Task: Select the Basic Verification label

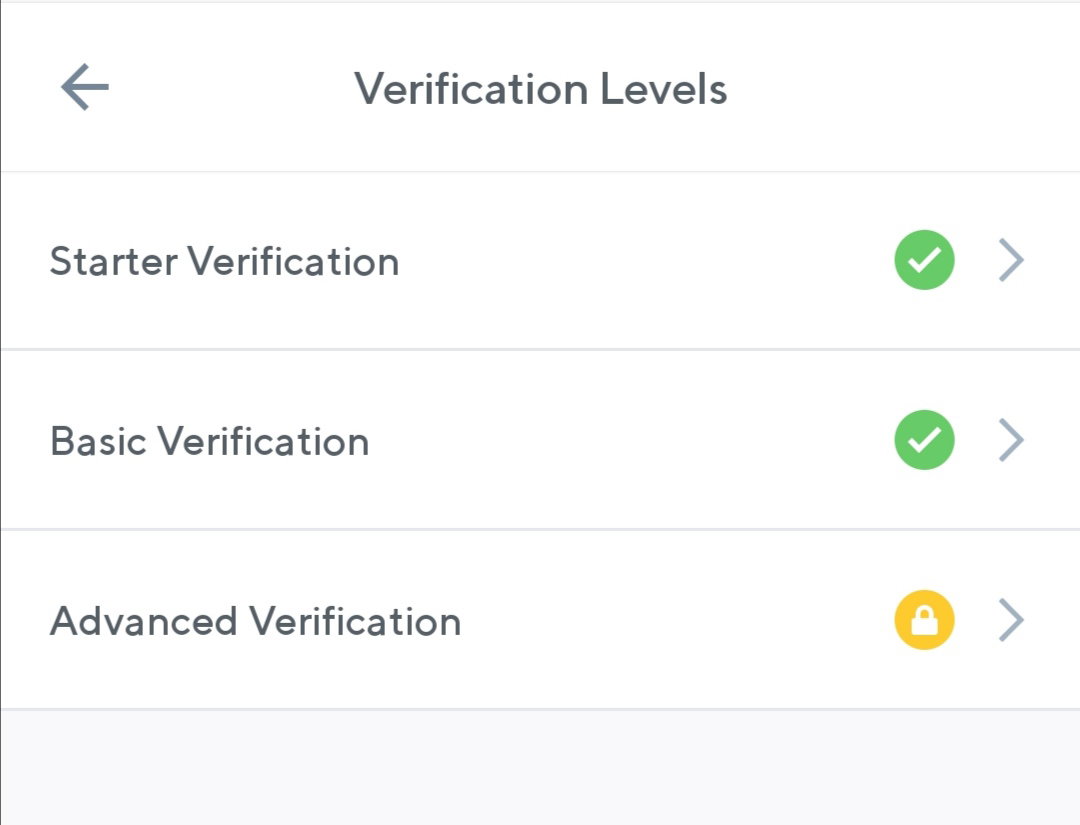Action: (x=209, y=441)
